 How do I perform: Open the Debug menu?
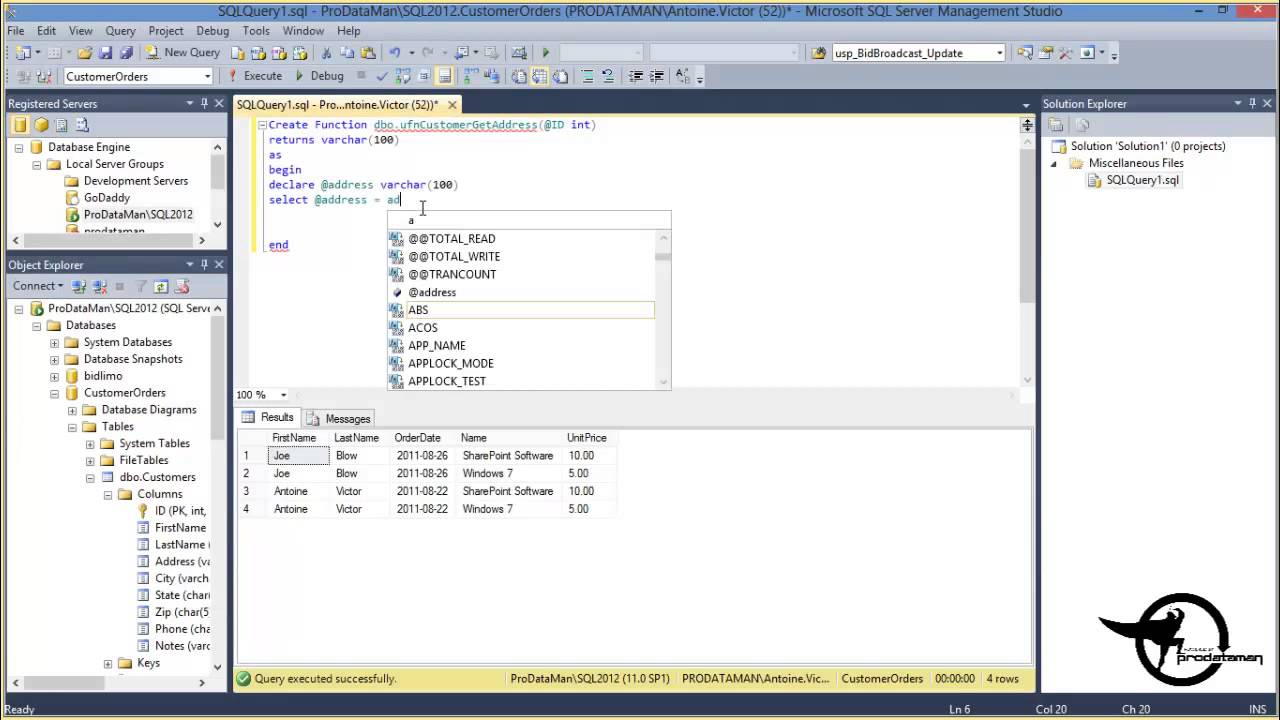(212, 31)
